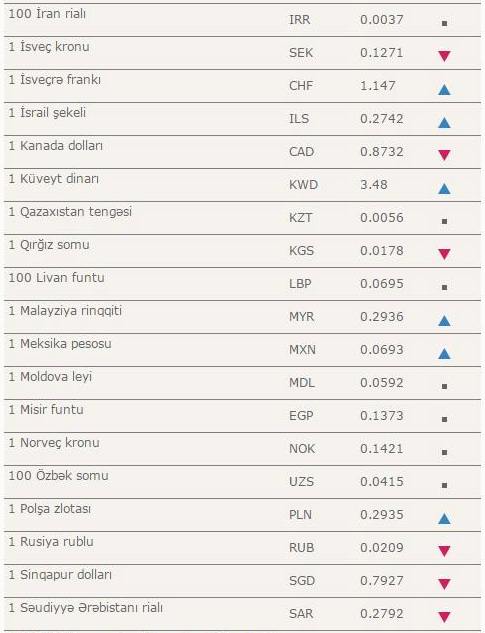Click the blue up arrow beside ILS

444,122
